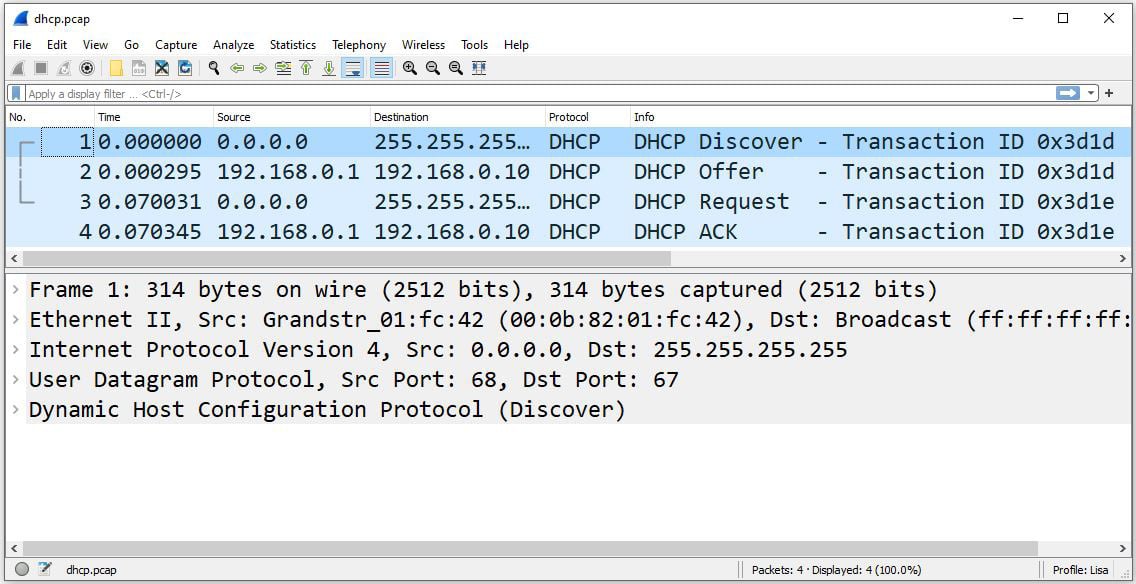Open the Help menu

coord(516,45)
